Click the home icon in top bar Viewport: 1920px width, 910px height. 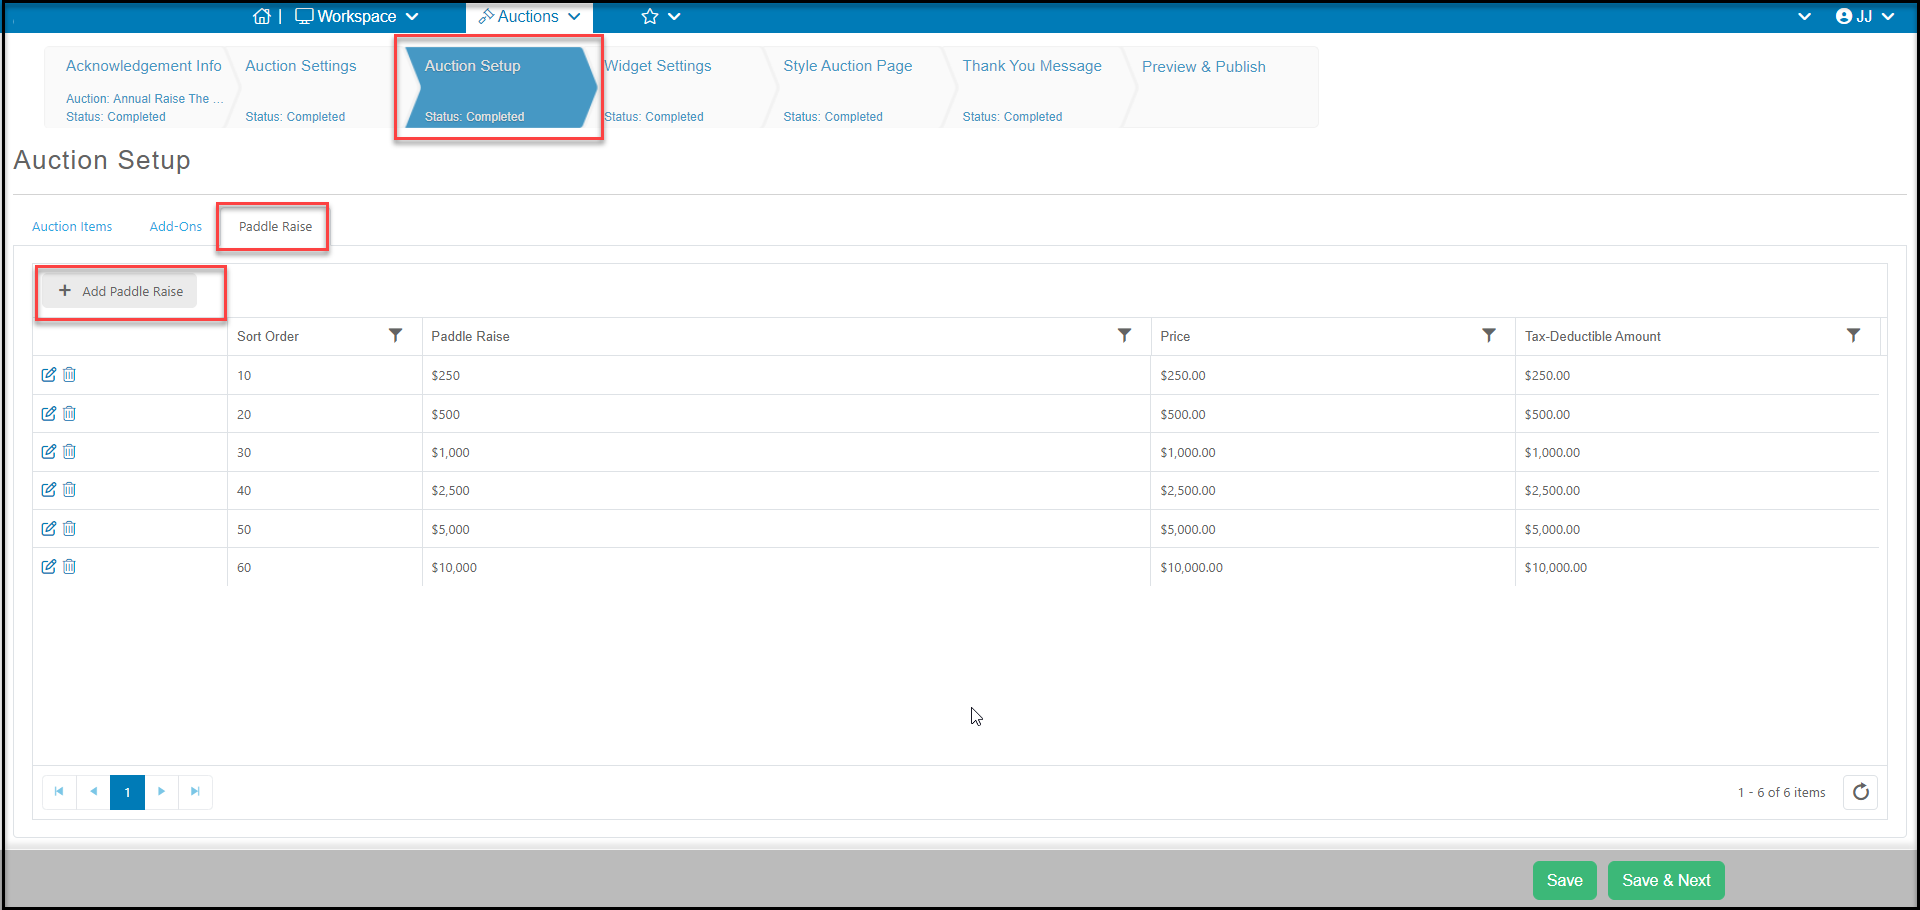pos(262,16)
